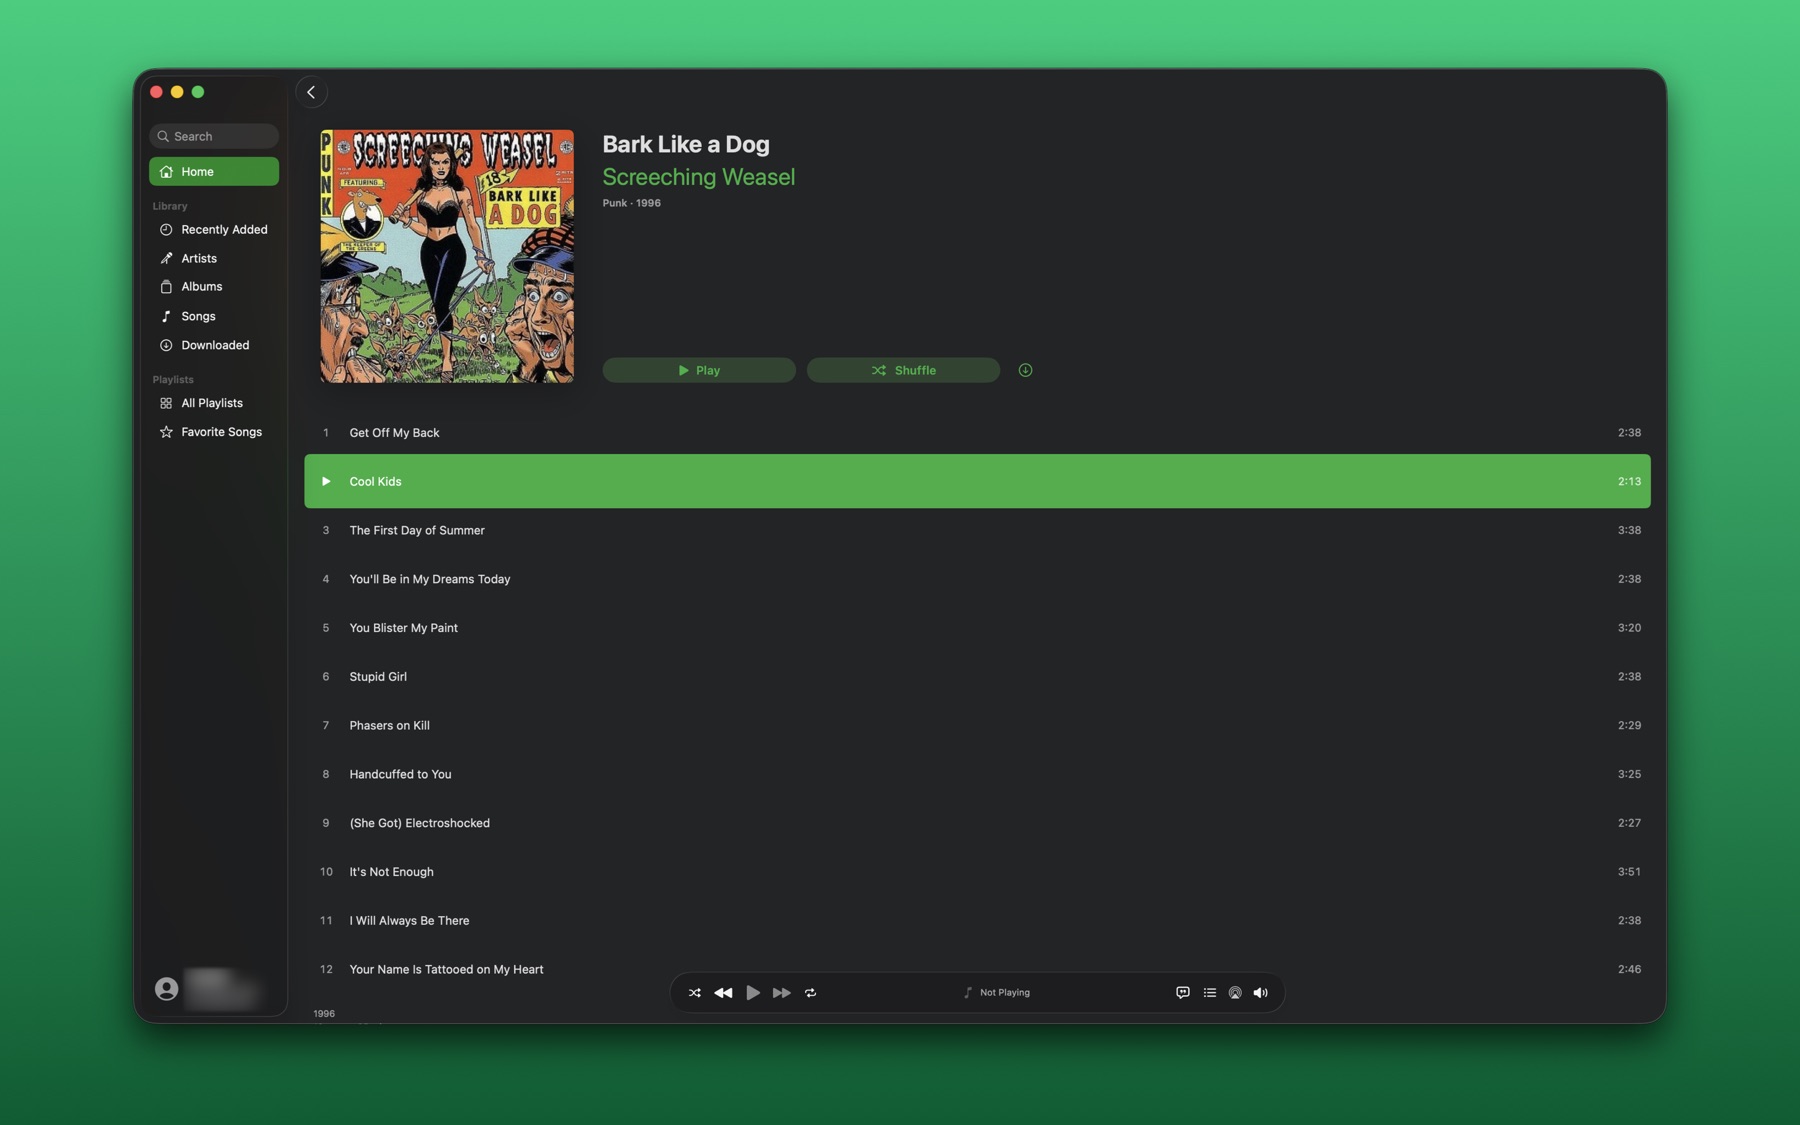Open the Screeching Weasel artist link
Screen dimensions: 1800x1125
pos(698,177)
